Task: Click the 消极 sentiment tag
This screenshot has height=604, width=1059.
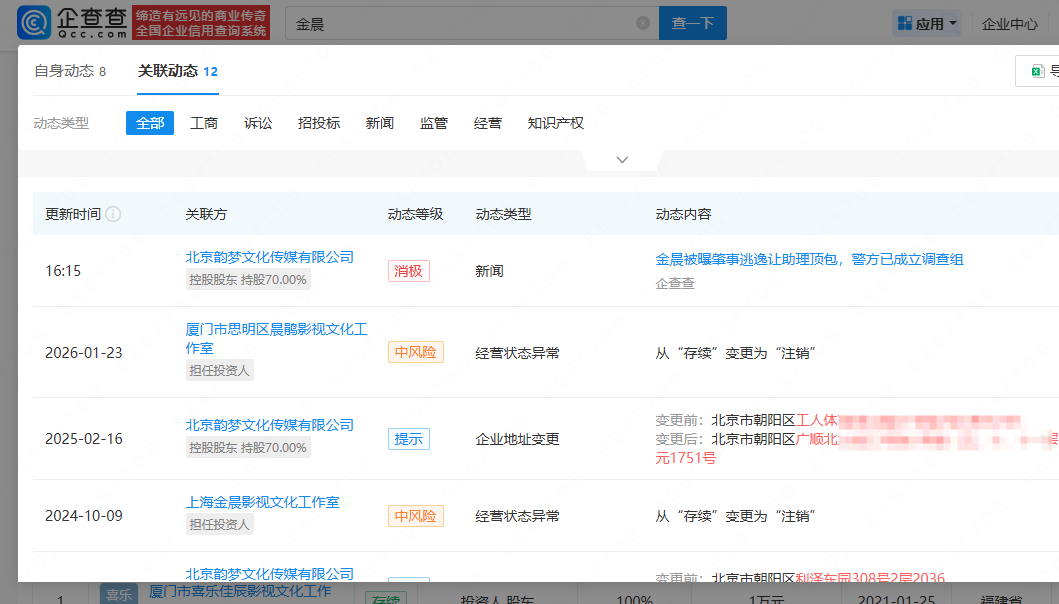Action: point(408,270)
